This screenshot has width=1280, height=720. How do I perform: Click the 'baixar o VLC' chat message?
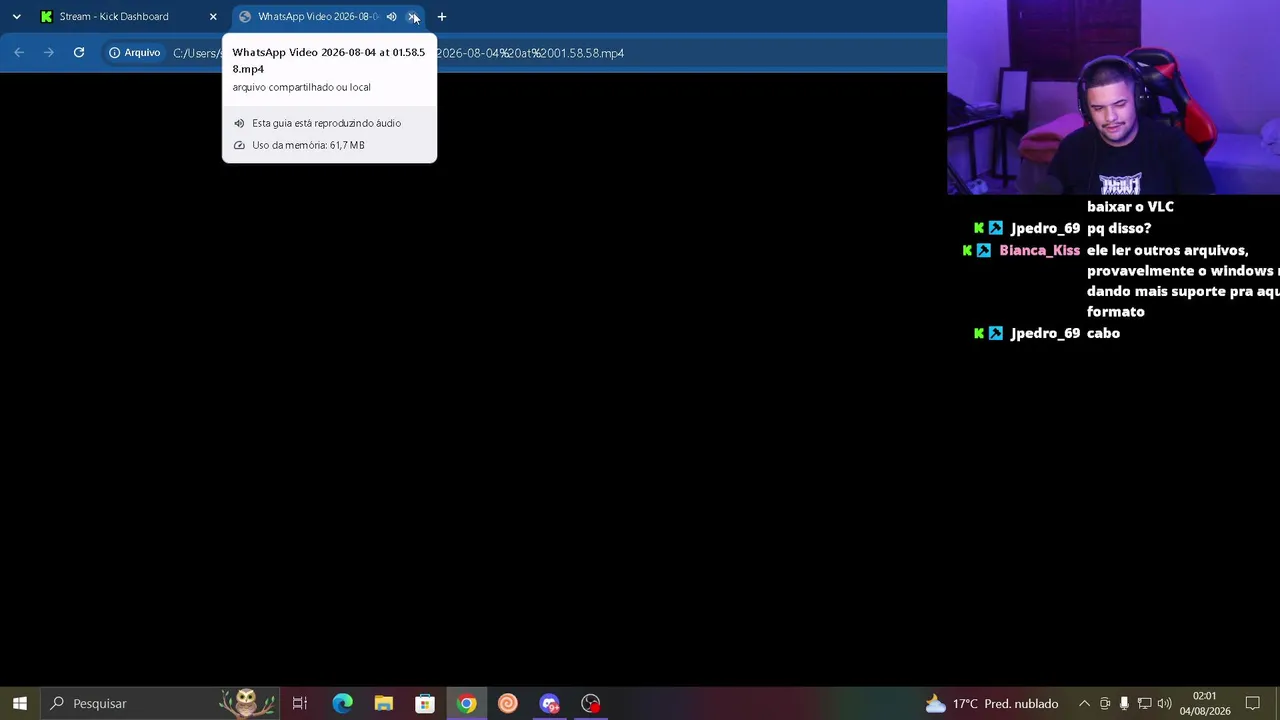(x=1130, y=206)
